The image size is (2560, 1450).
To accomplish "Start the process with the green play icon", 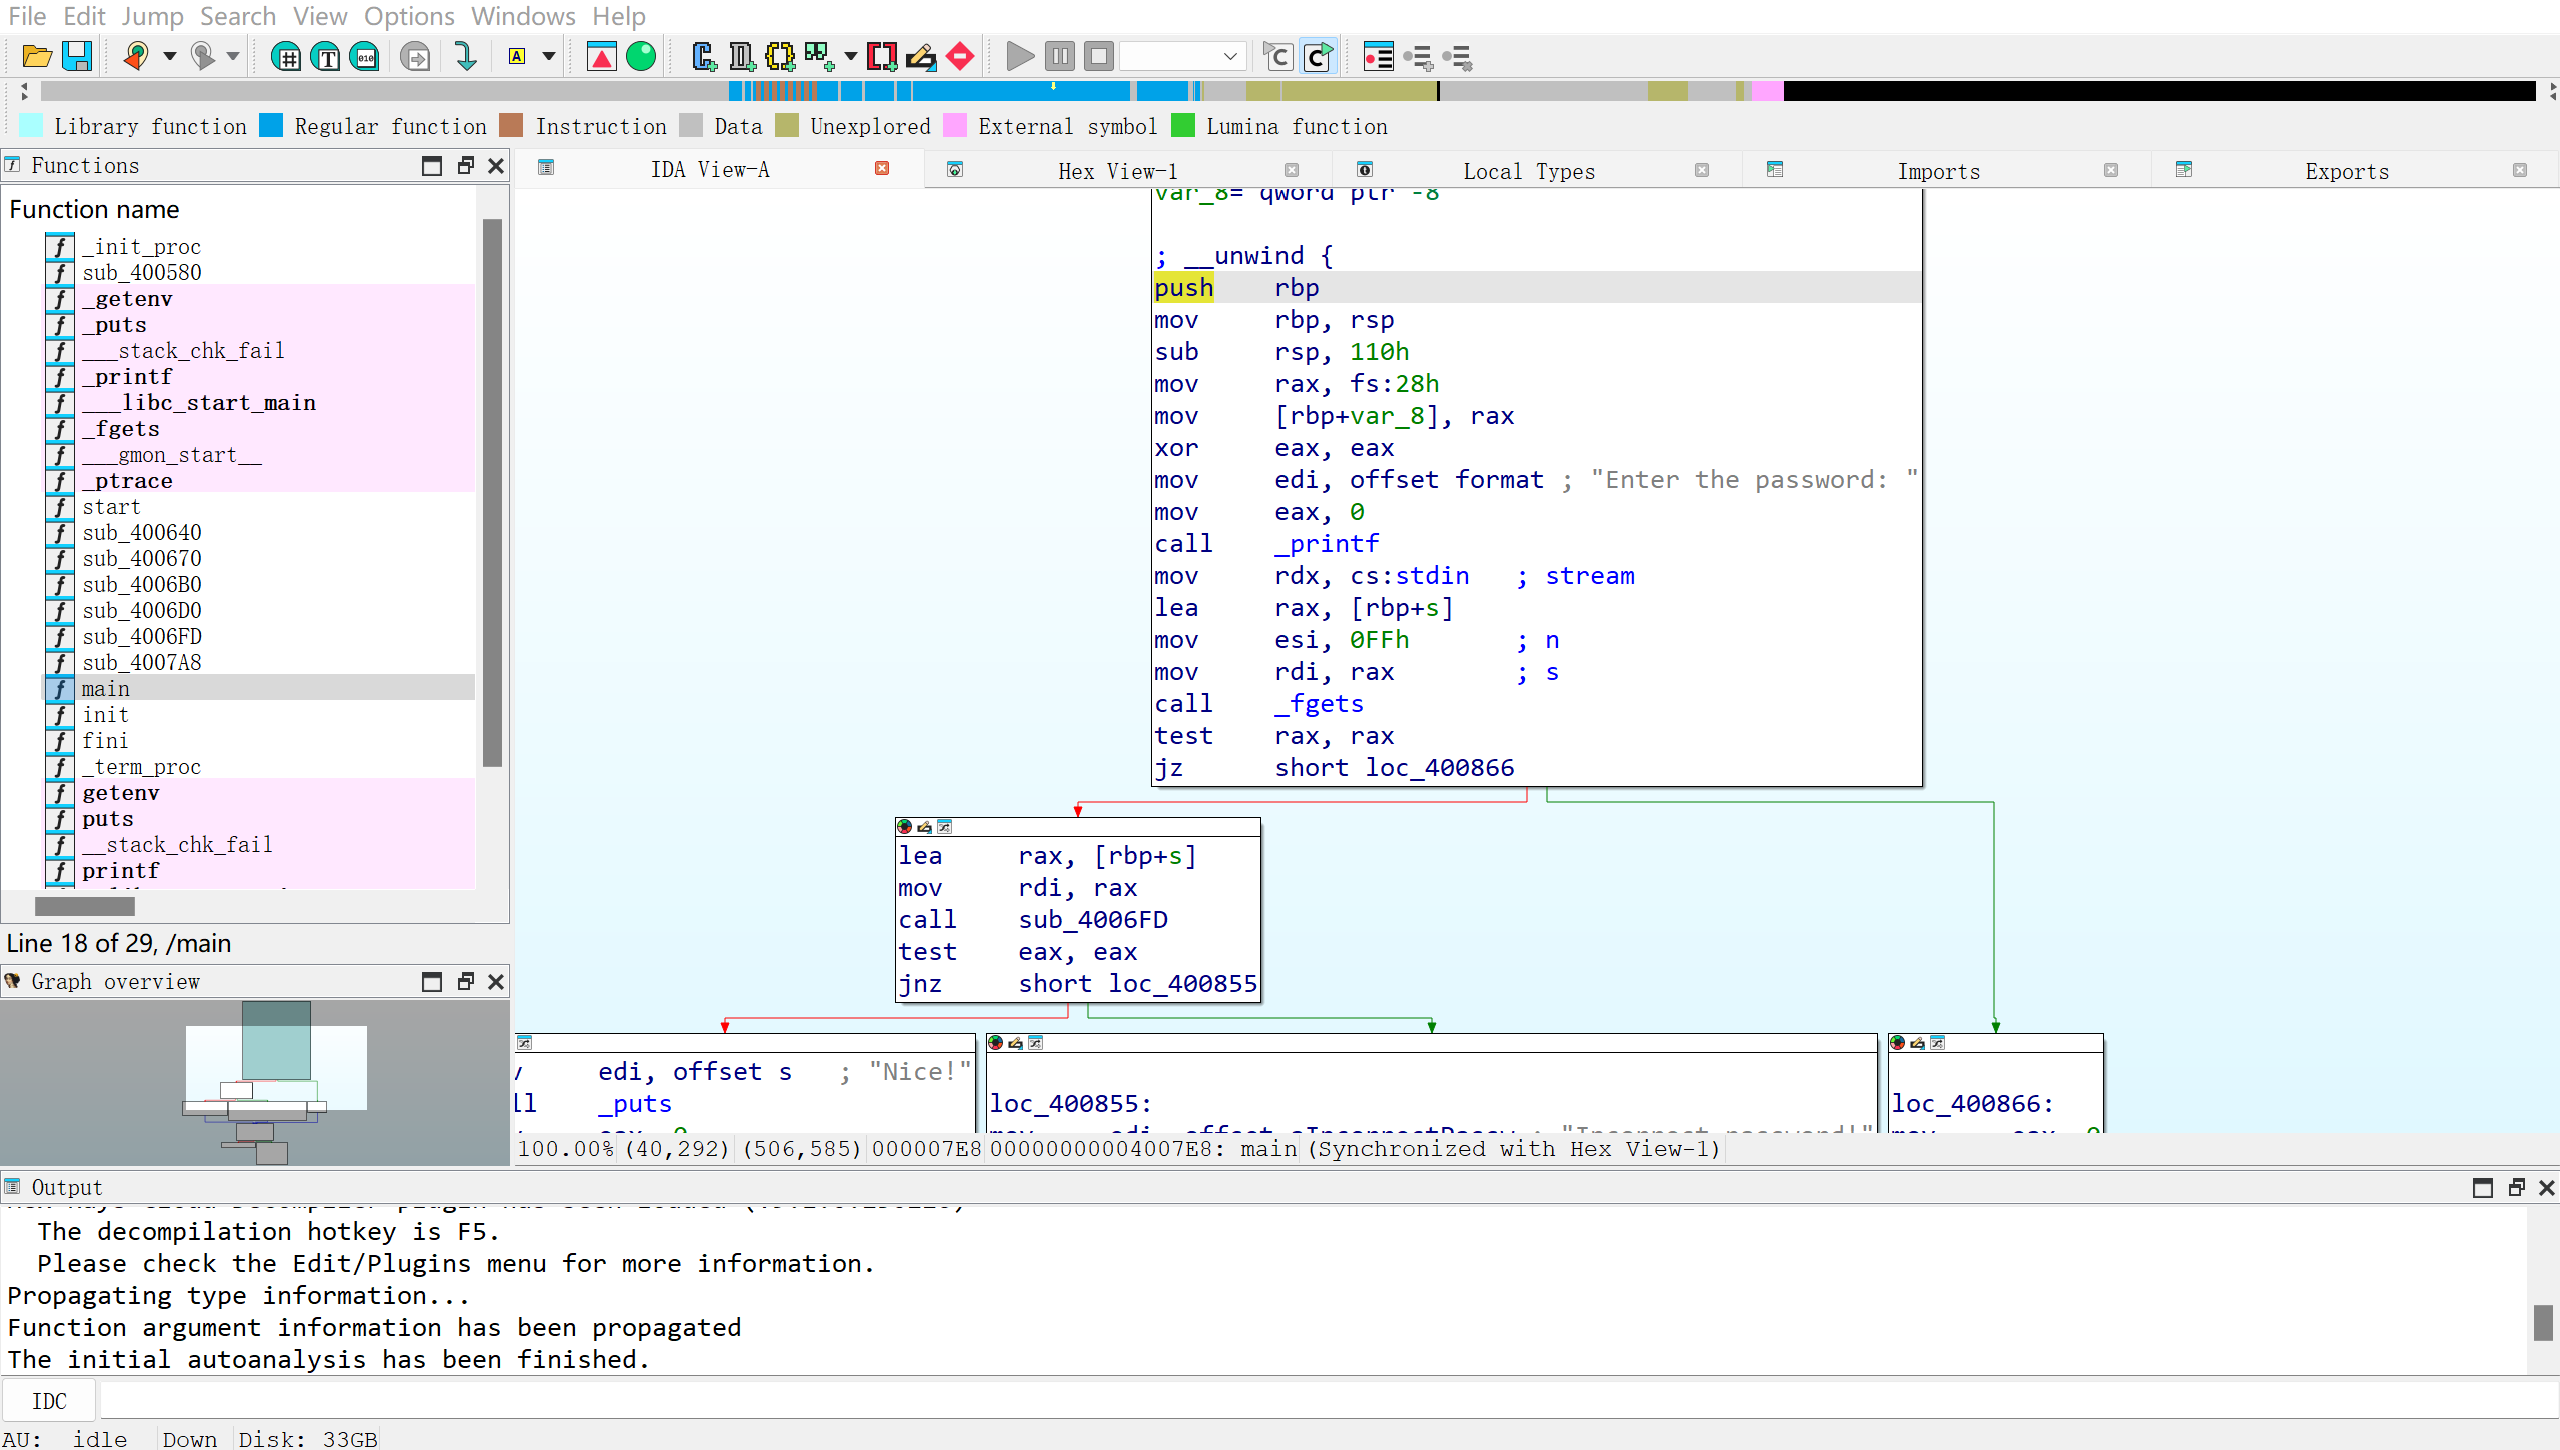I will tap(1019, 56).
